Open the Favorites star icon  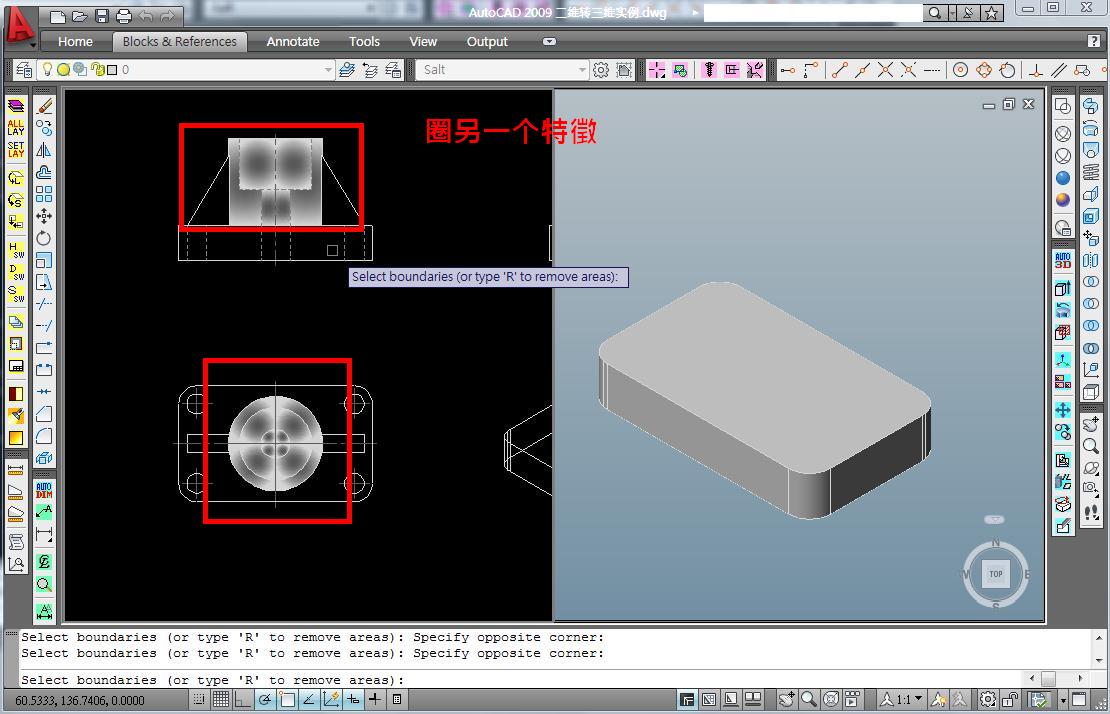coord(992,13)
